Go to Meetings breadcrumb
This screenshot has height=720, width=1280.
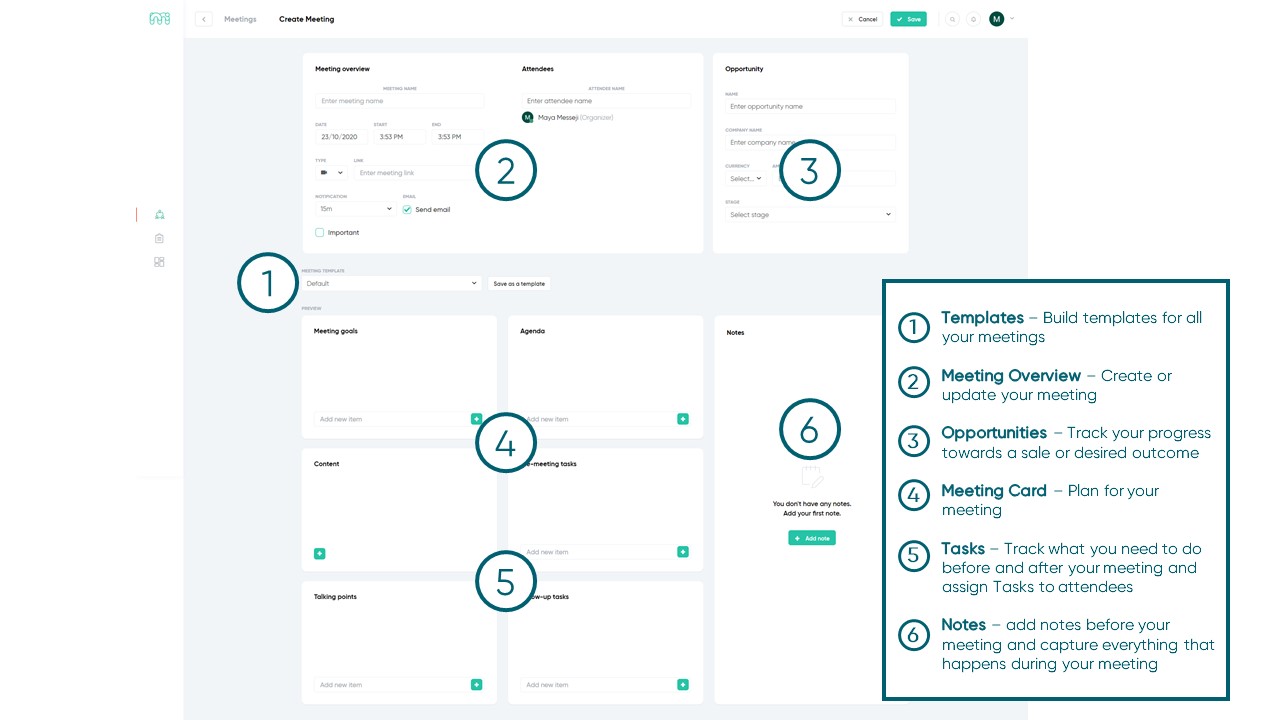coord(240,19)
